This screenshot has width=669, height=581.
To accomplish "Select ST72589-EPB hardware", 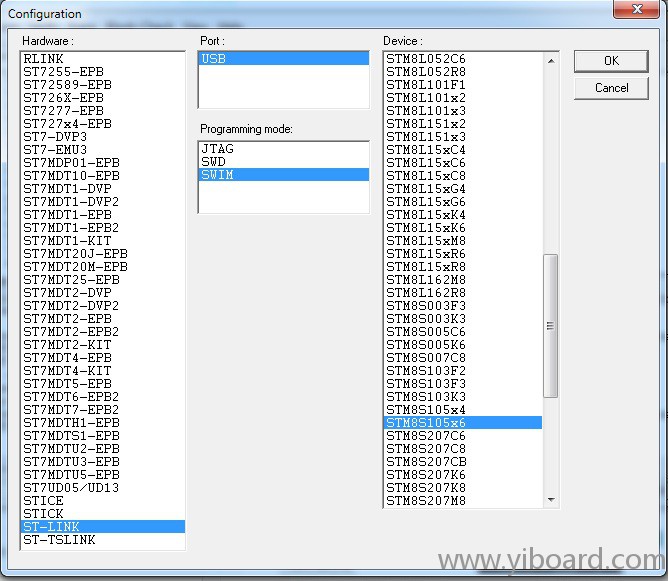I will pyautogui.click(x=103, y=84).
